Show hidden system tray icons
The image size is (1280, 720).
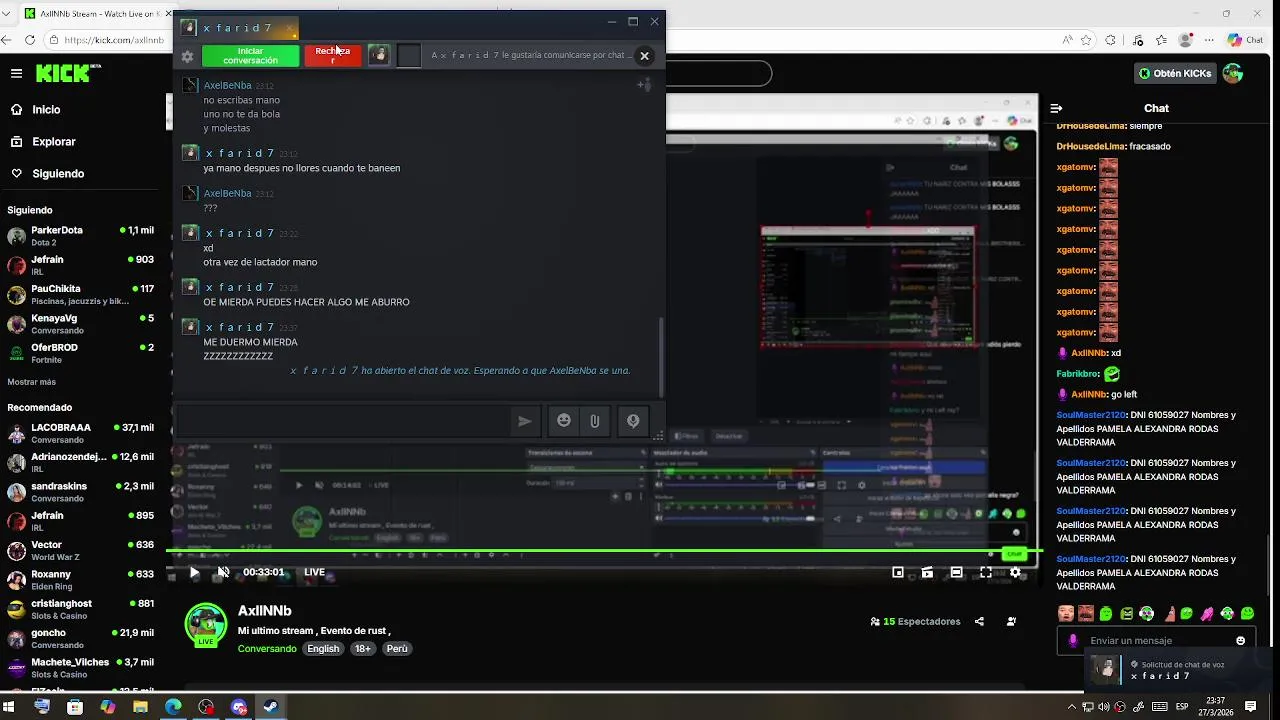1072,707
